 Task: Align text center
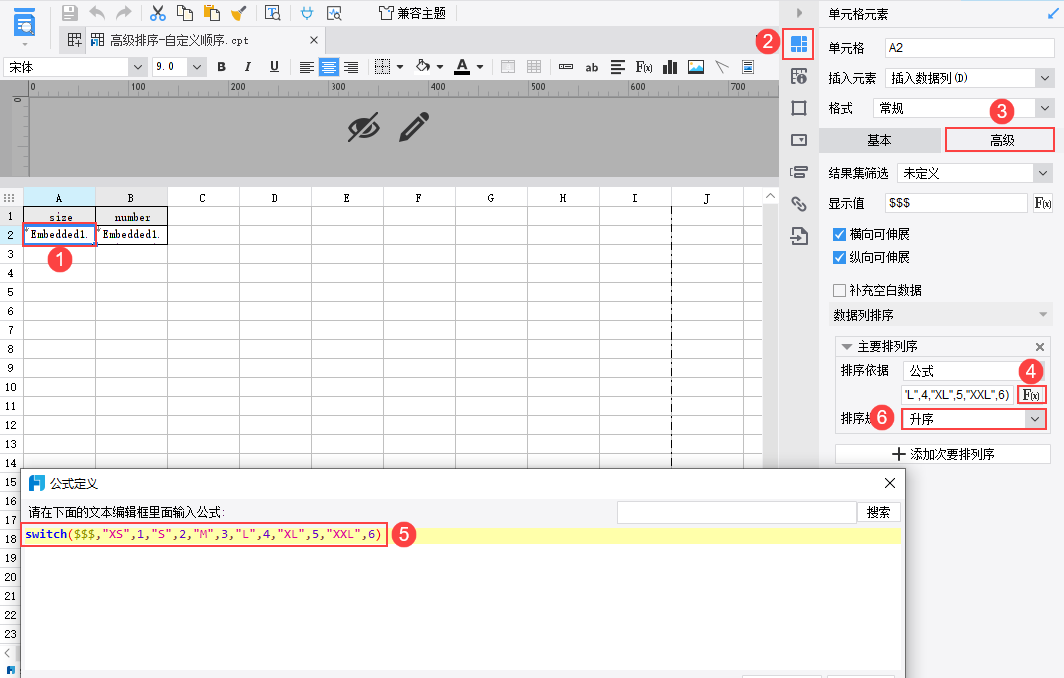tap(329, 67)
